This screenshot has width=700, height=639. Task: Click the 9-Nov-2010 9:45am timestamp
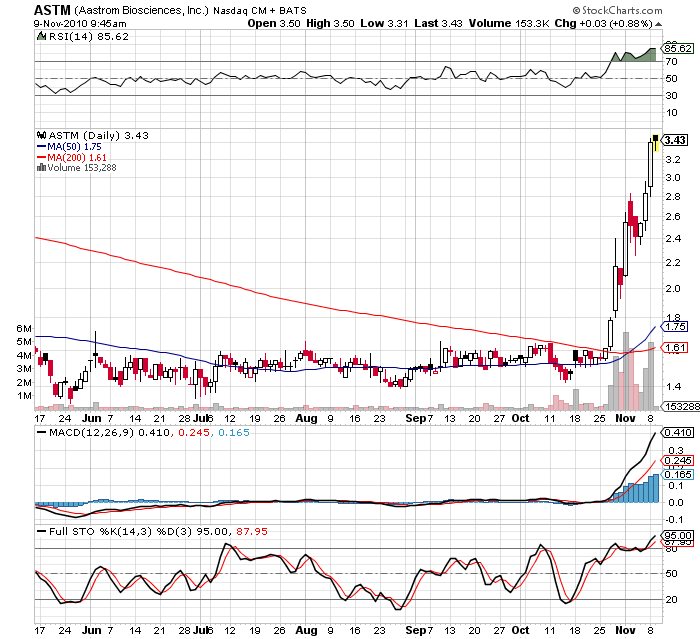pyautogui.click(x=80, y=24)
